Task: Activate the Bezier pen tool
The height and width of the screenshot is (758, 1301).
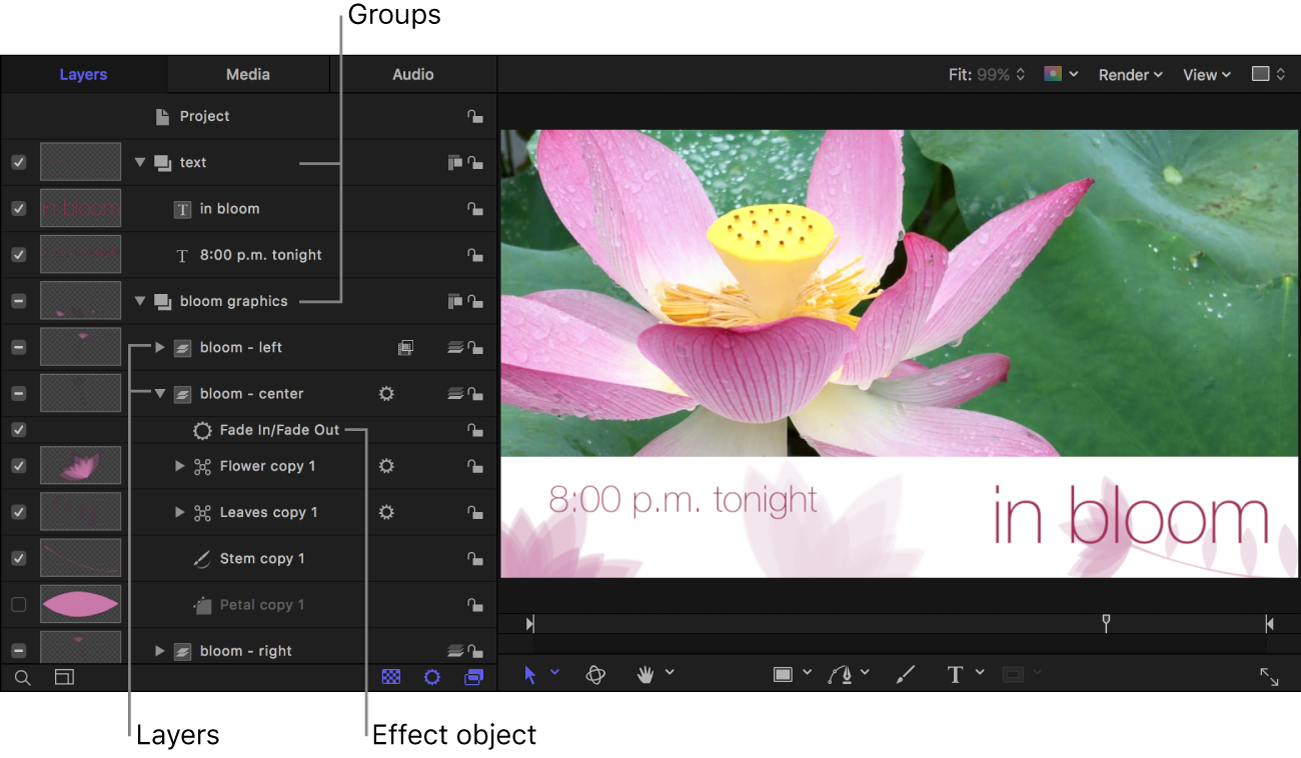Action: 840,675
